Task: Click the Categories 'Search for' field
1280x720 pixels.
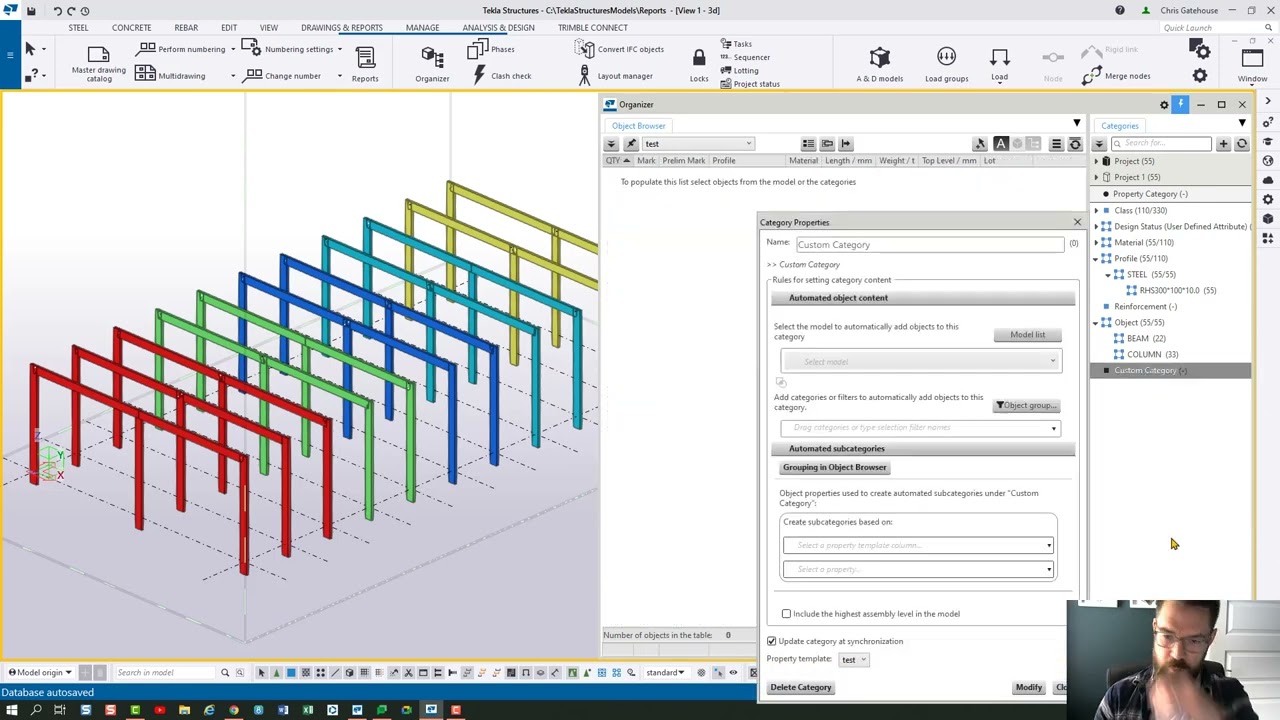Action: coord(1160,144)
